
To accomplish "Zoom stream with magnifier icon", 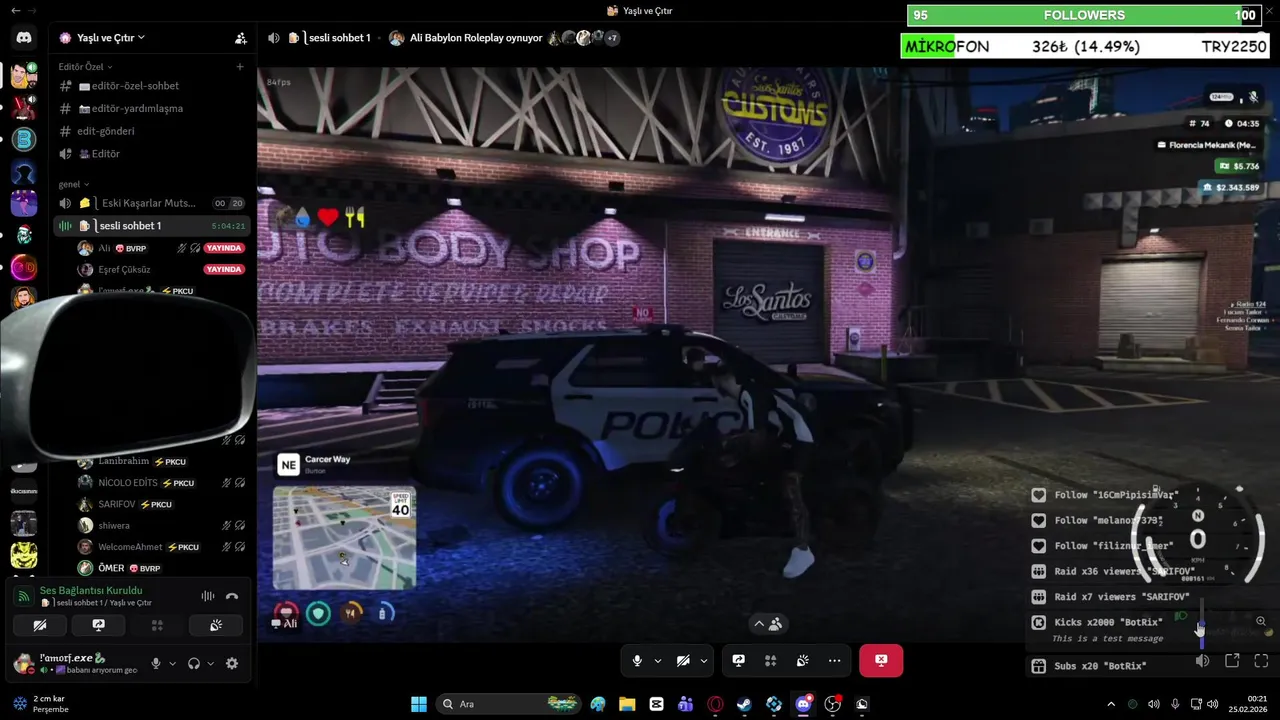I will coord(1261,621).
